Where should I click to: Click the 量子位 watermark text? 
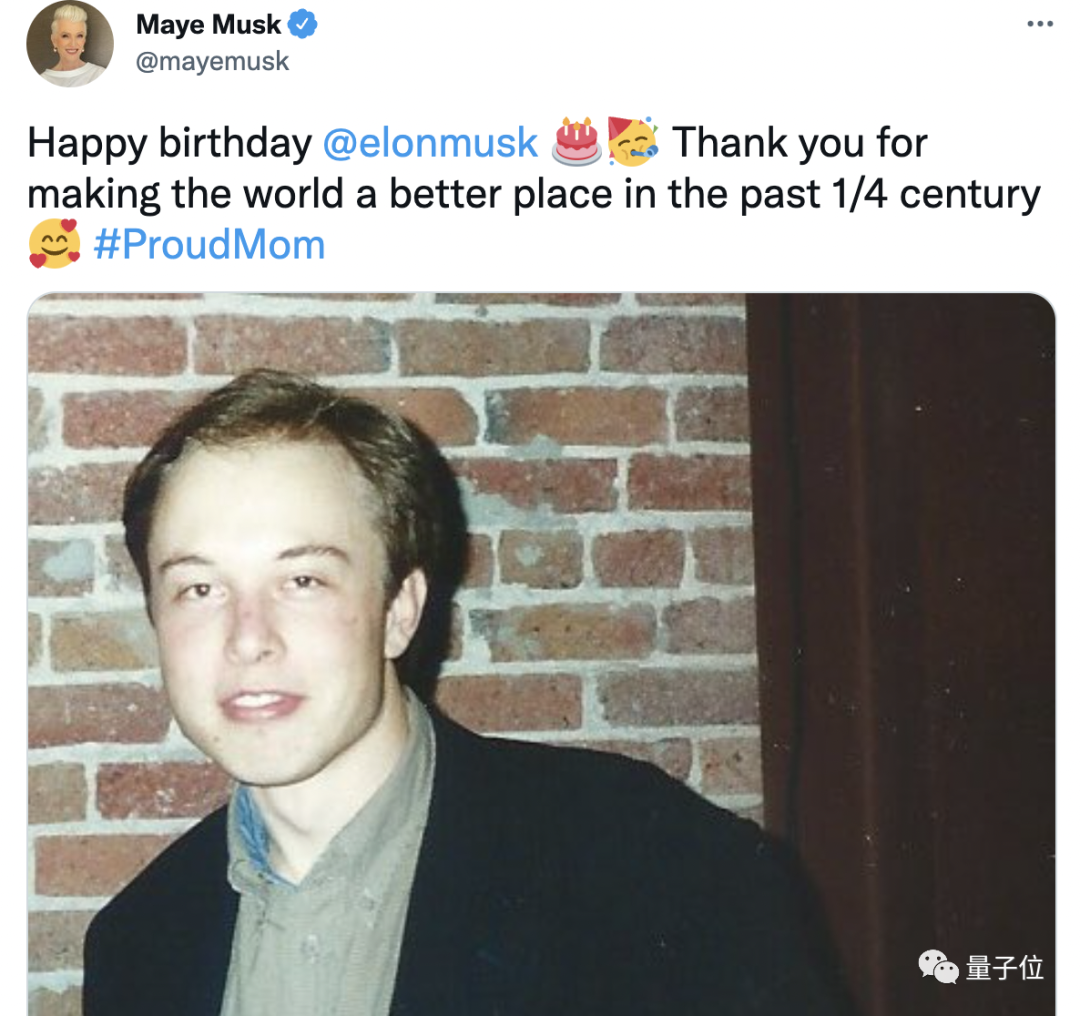1004,968
